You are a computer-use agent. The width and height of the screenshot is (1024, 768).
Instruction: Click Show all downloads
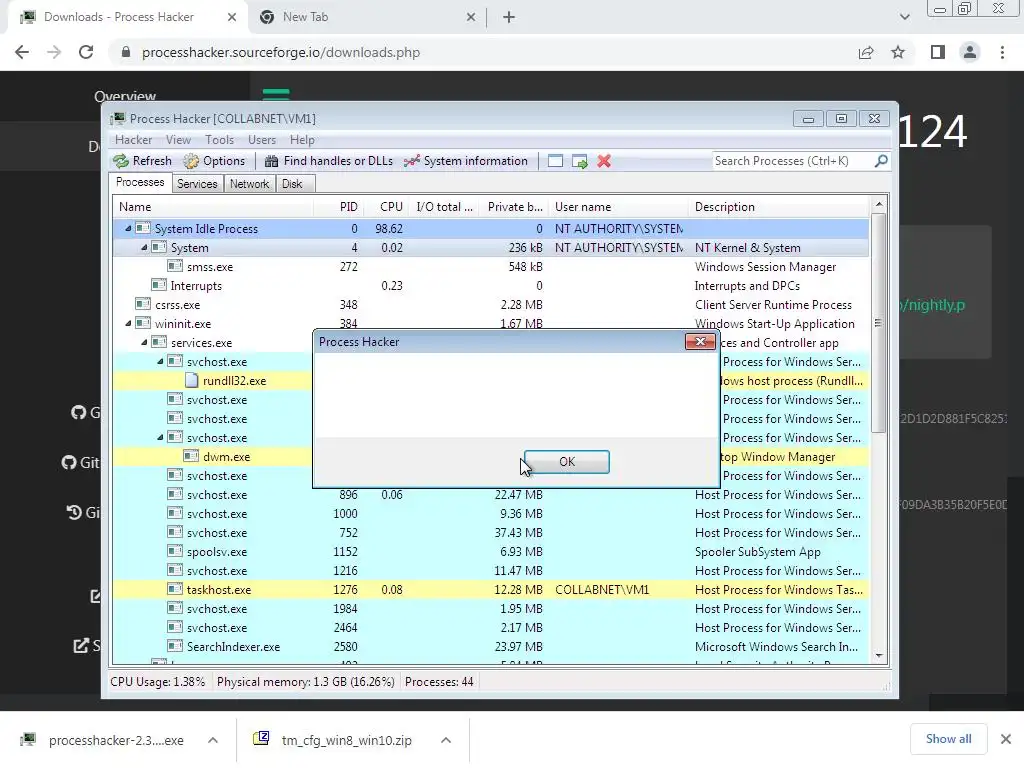[x=948, y=739]
